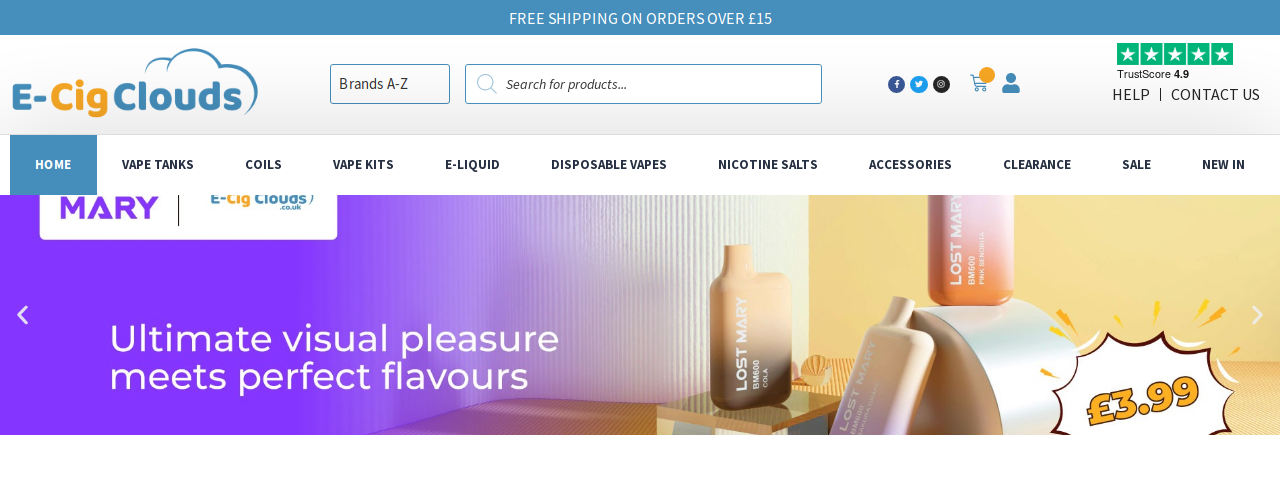Click the Lost Mary promotional banner

coord(640,315)
